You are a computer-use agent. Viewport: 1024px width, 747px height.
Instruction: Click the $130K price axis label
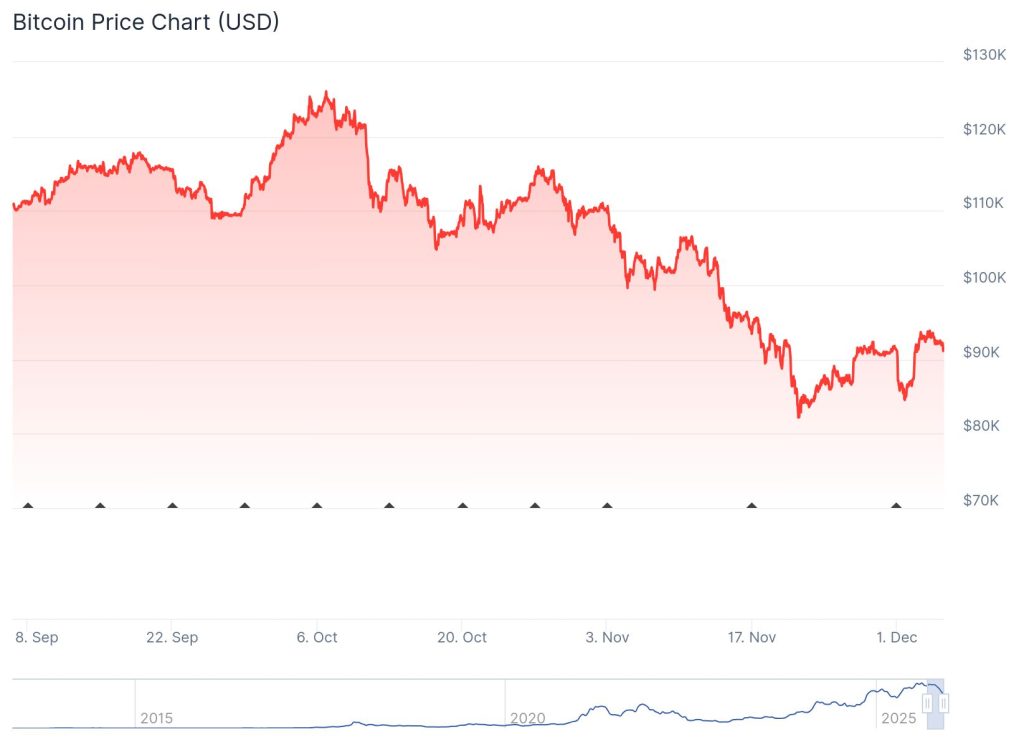click(x=984, y=55)
